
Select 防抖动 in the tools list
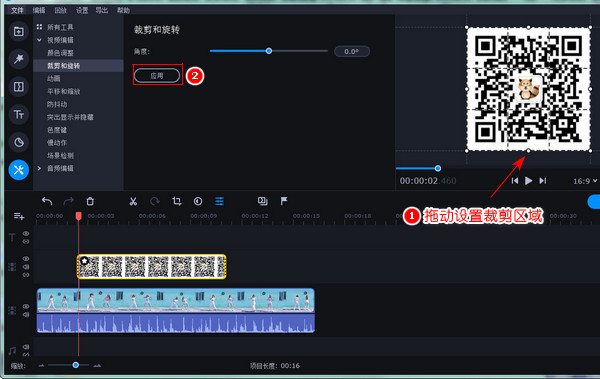coord(57,104)
